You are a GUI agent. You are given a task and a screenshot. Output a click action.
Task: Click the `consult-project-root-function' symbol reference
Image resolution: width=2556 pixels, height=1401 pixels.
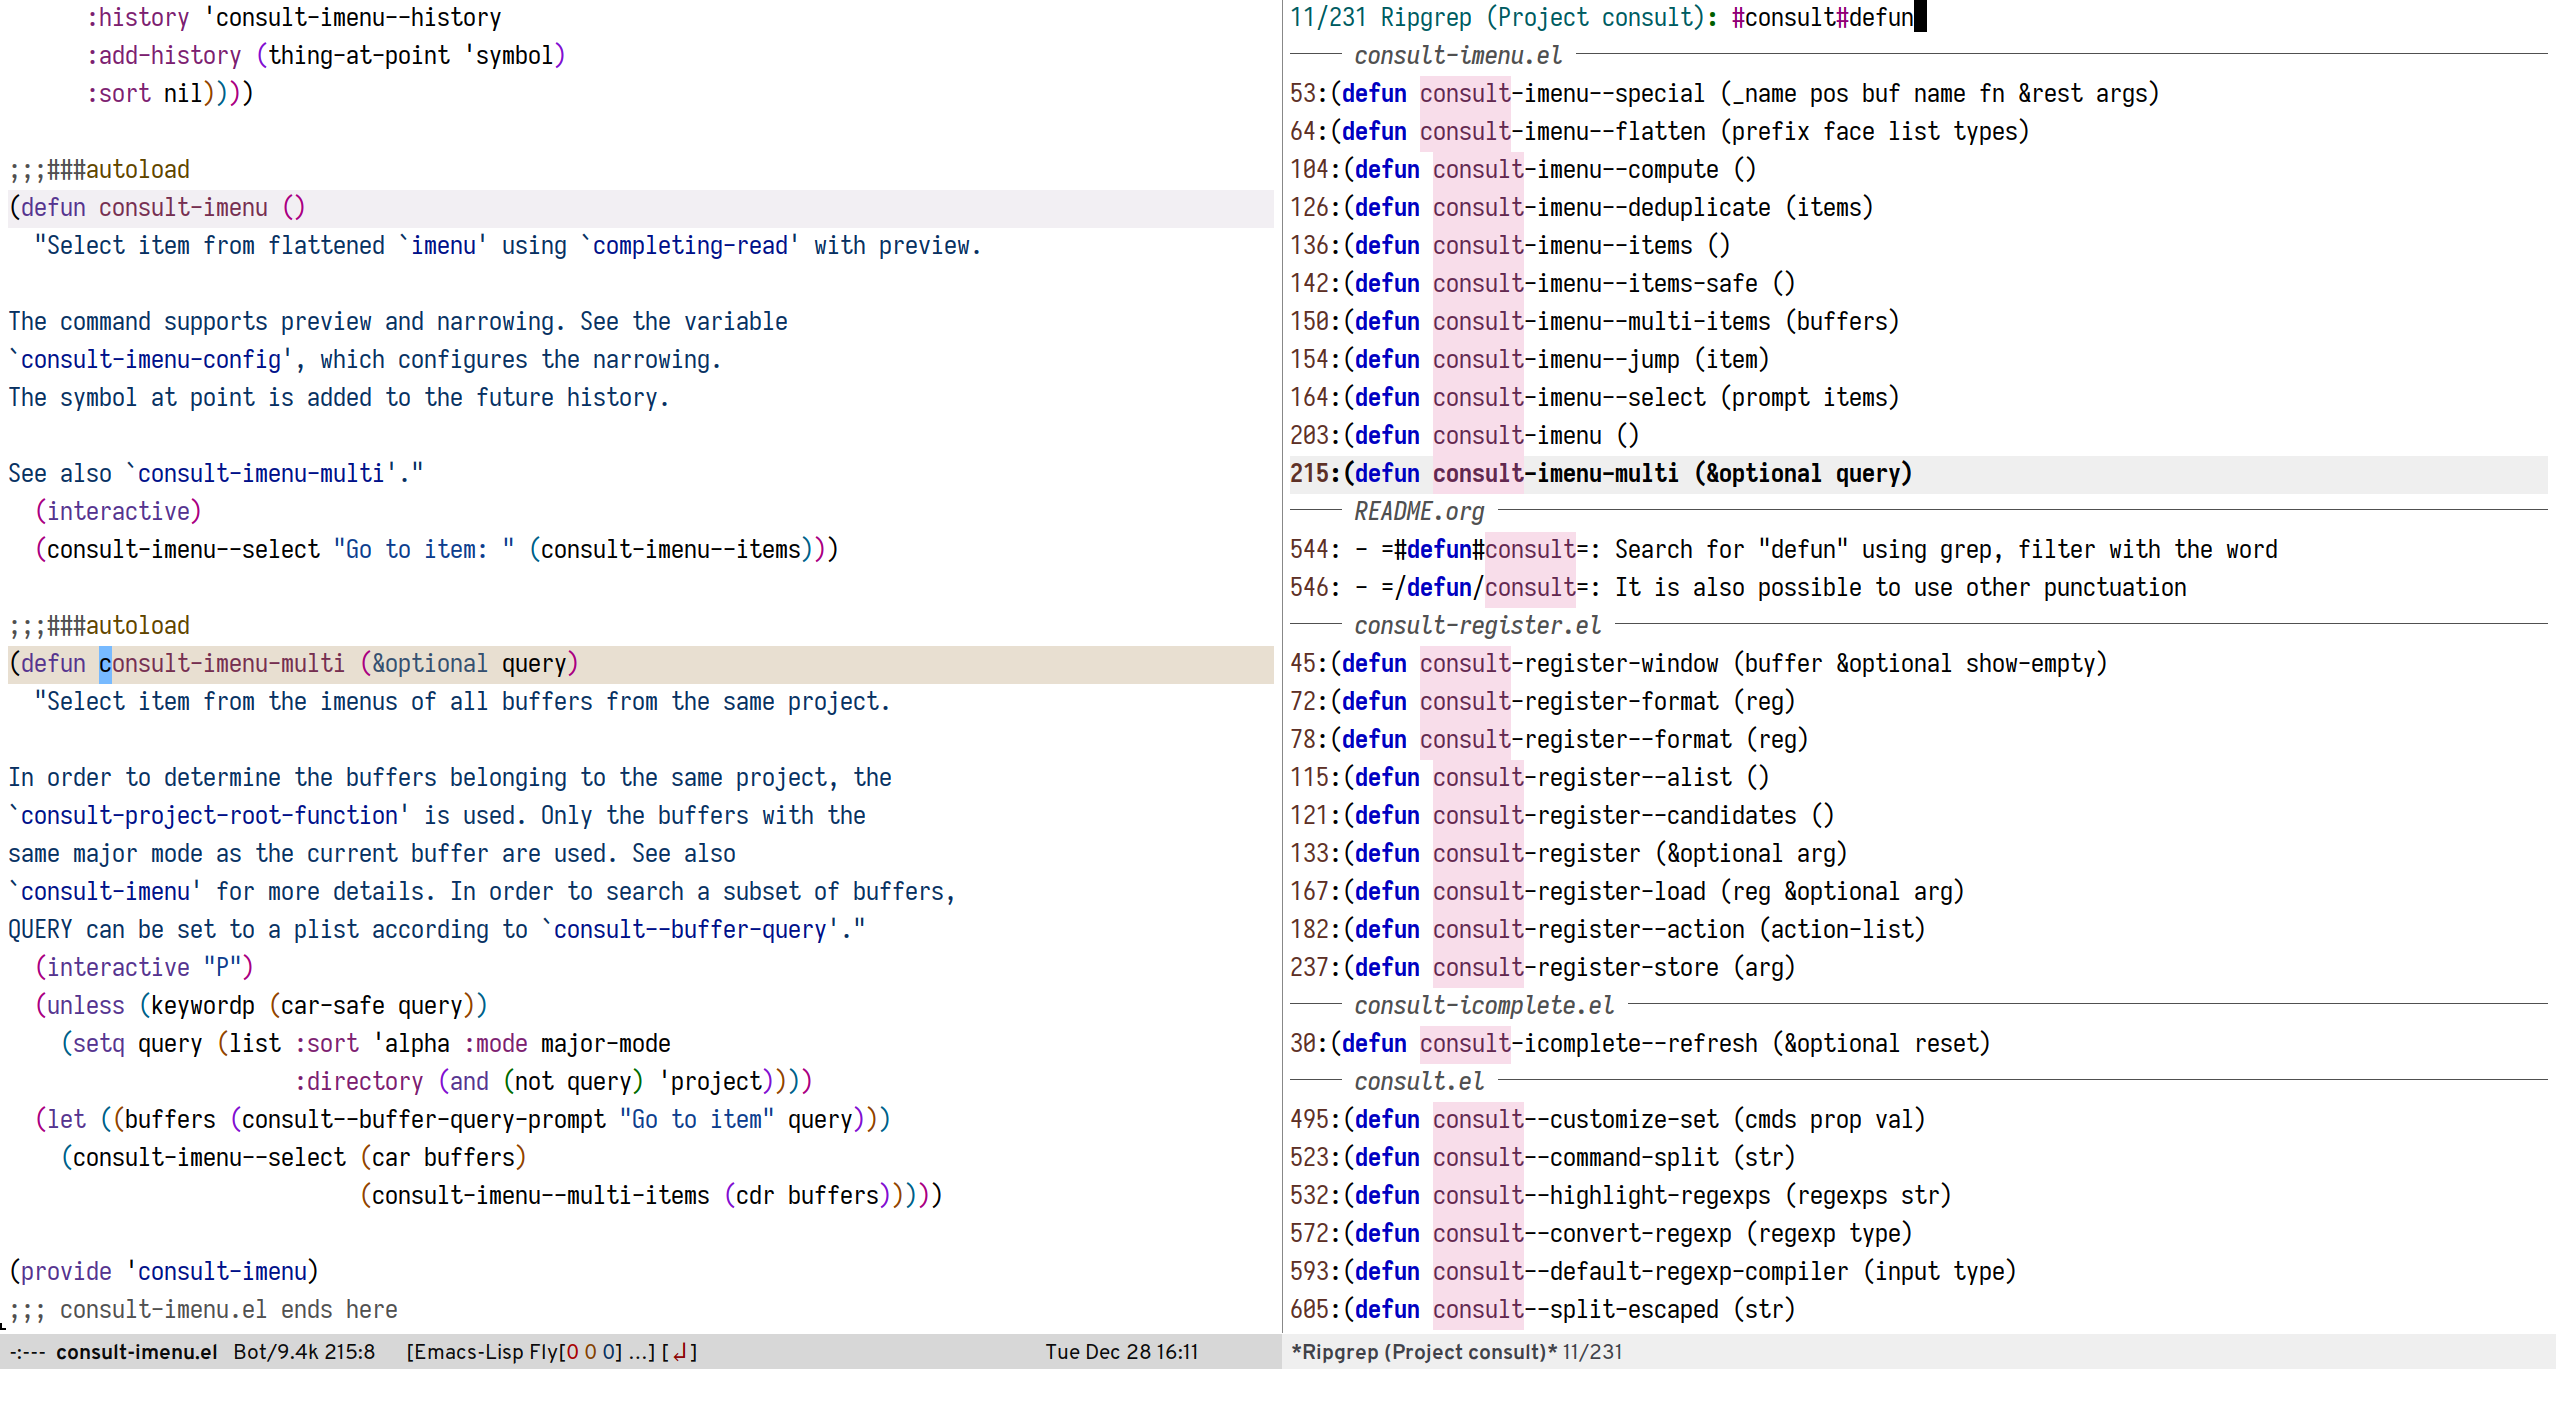point(209,815)
